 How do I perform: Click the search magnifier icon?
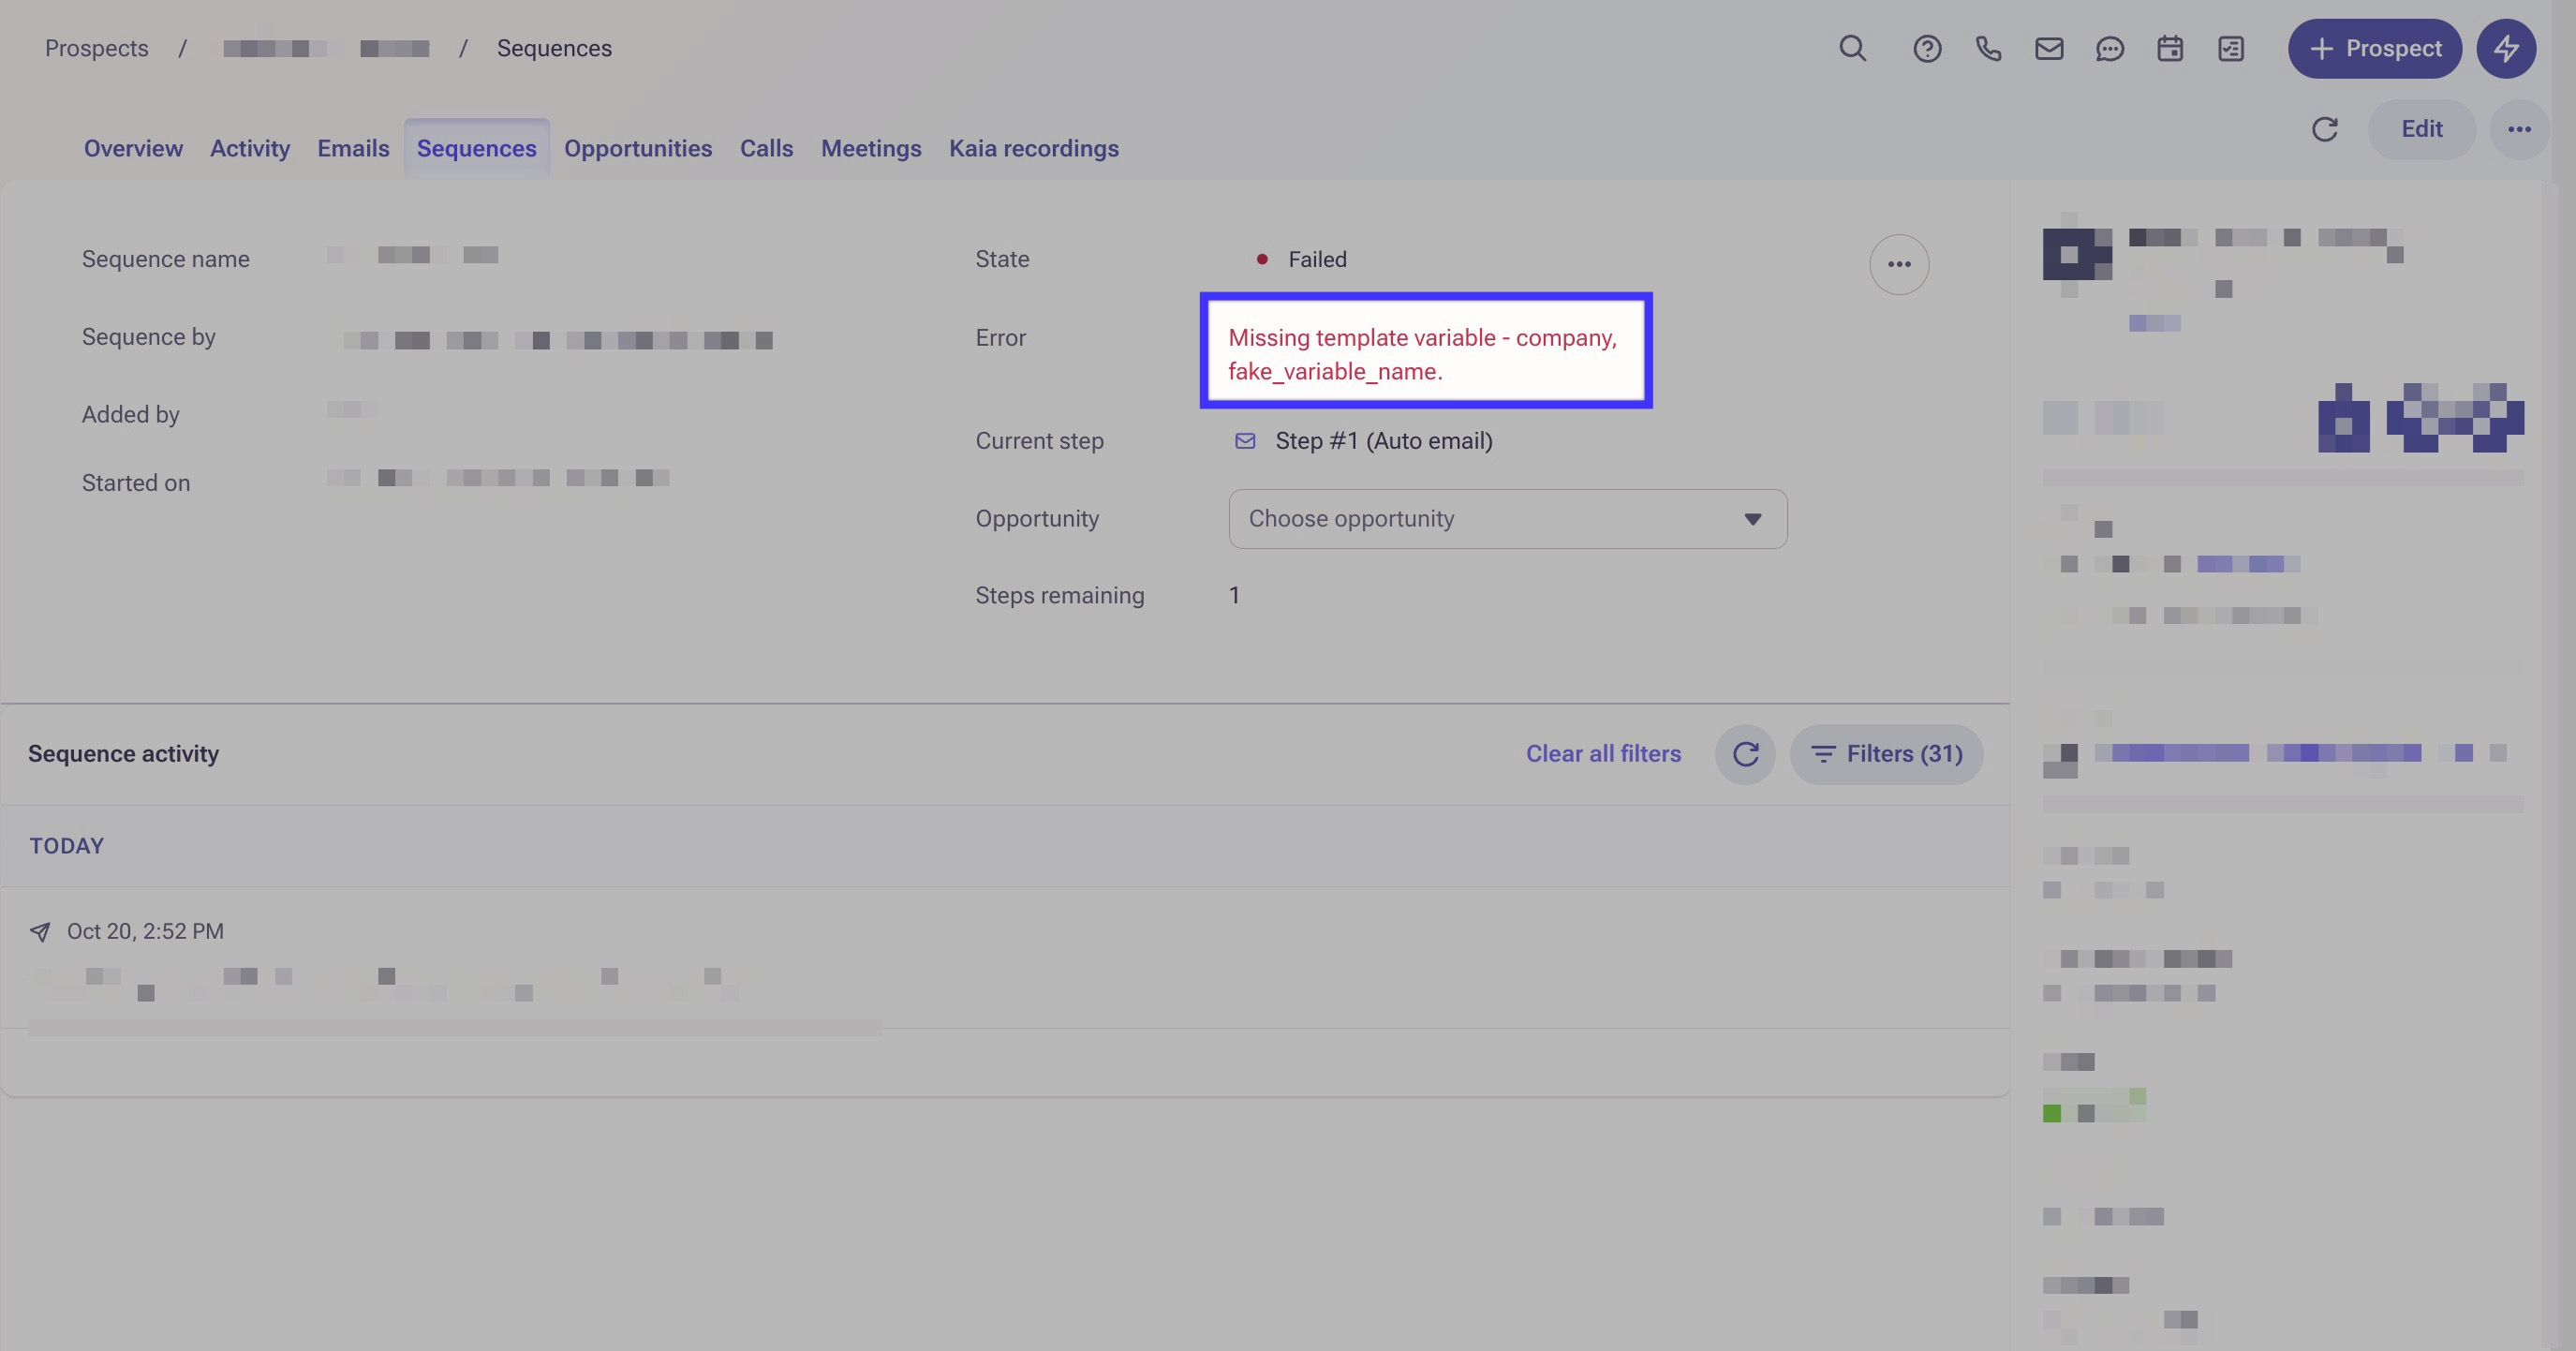pyautogui.click(x=1852, y=48)
